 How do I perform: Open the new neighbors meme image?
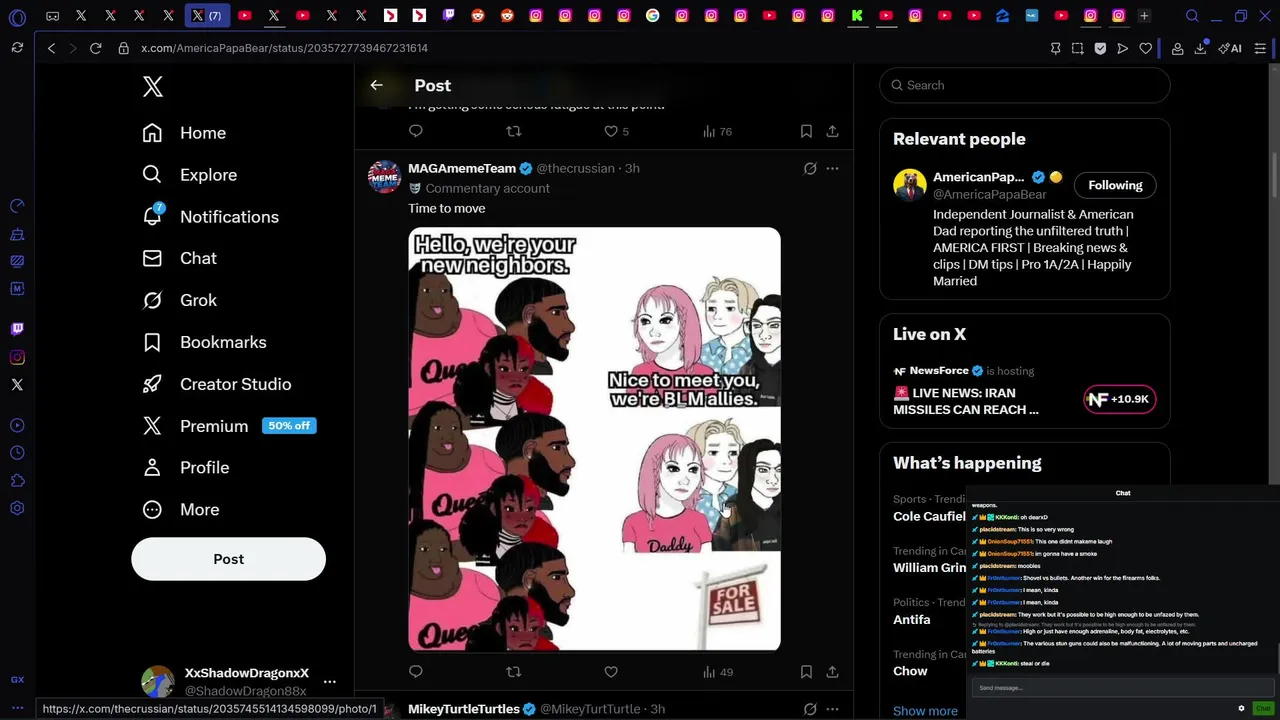click(x=594, y=439)
